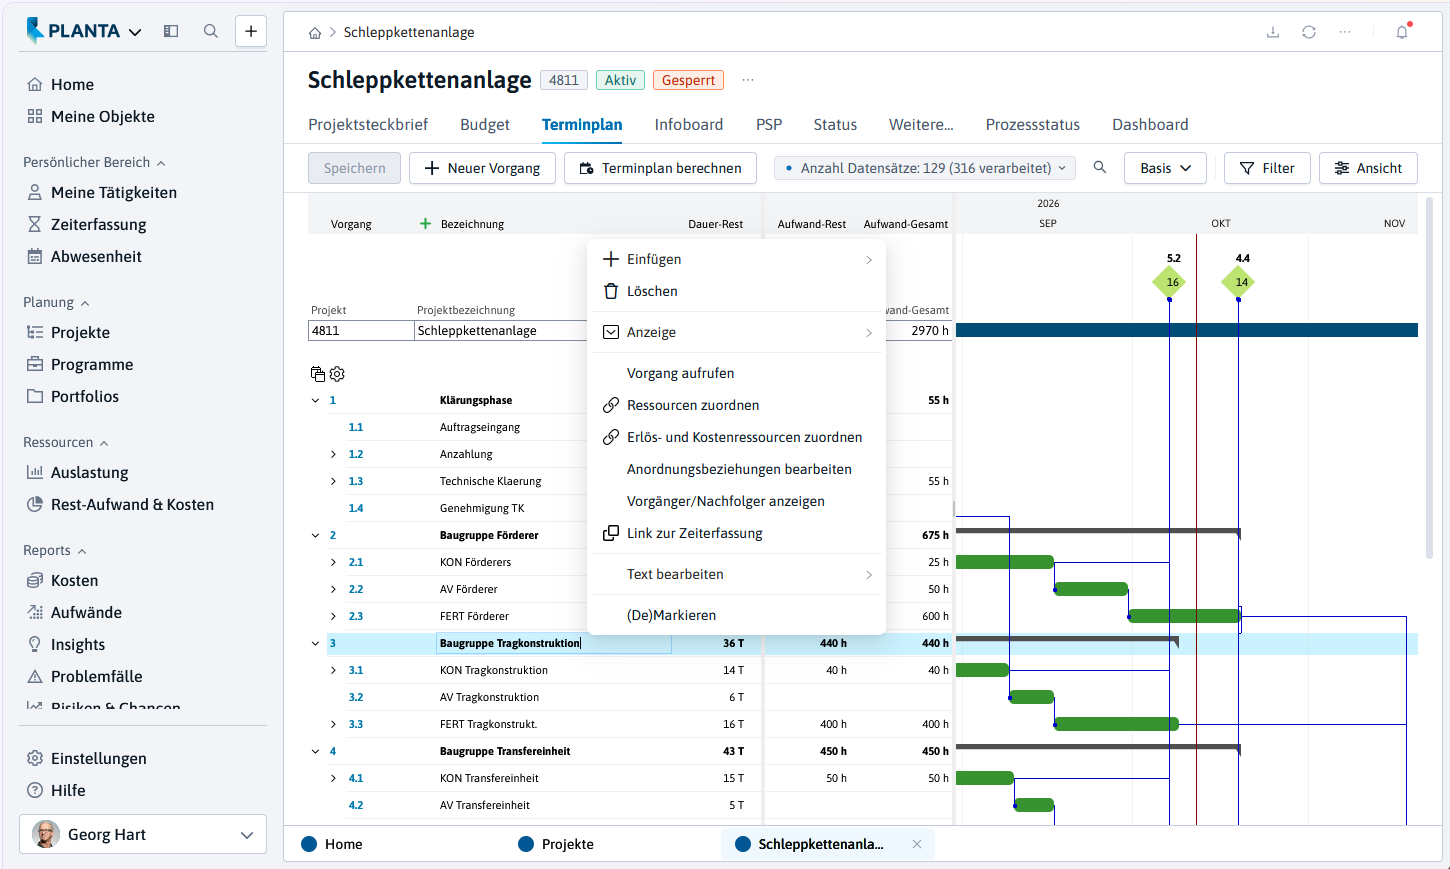Select Ressourcen zuordnen in context menu
This screenshot has height=869, width=1450.
point(693,405)
